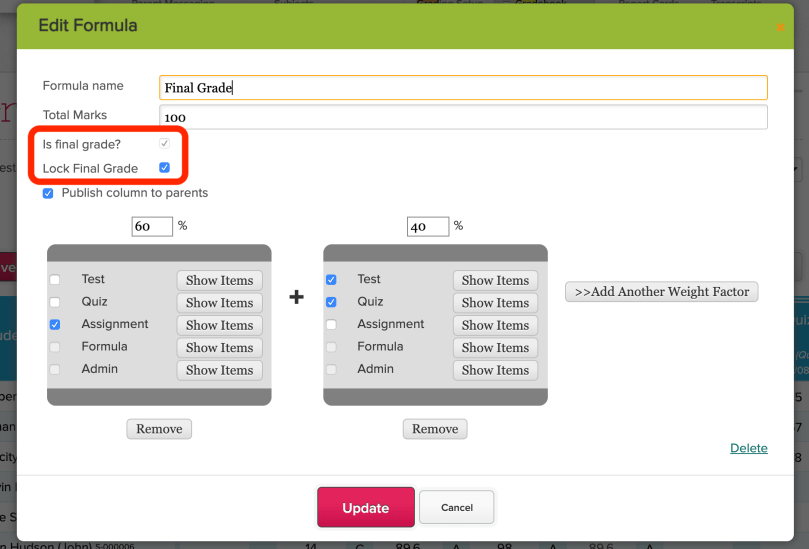809x549 pixels.
Task: Uncheck the Lock Final Grade checkbox
Action: pyautogui.click(x=164, y=168)
